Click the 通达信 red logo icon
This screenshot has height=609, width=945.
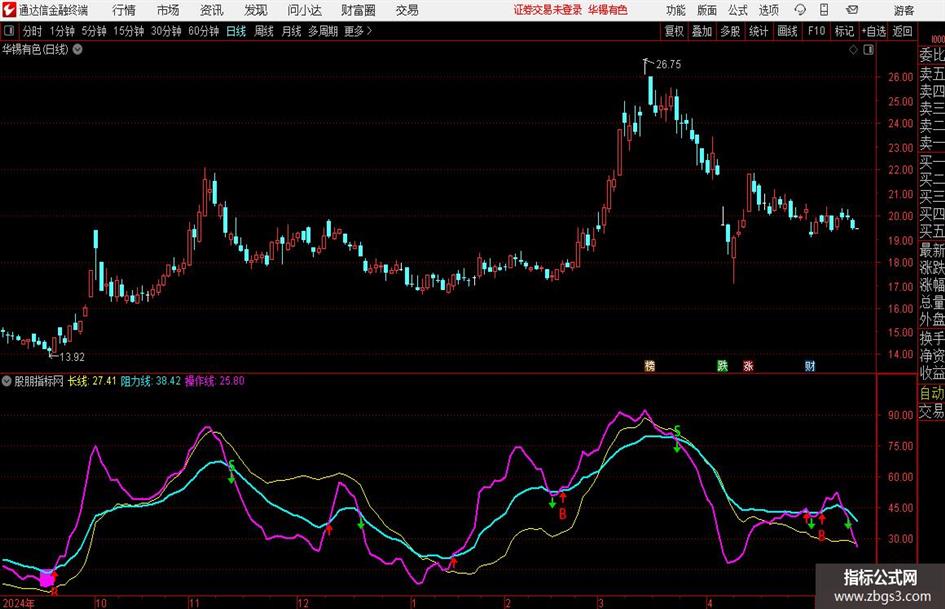[x=9, y=10]
